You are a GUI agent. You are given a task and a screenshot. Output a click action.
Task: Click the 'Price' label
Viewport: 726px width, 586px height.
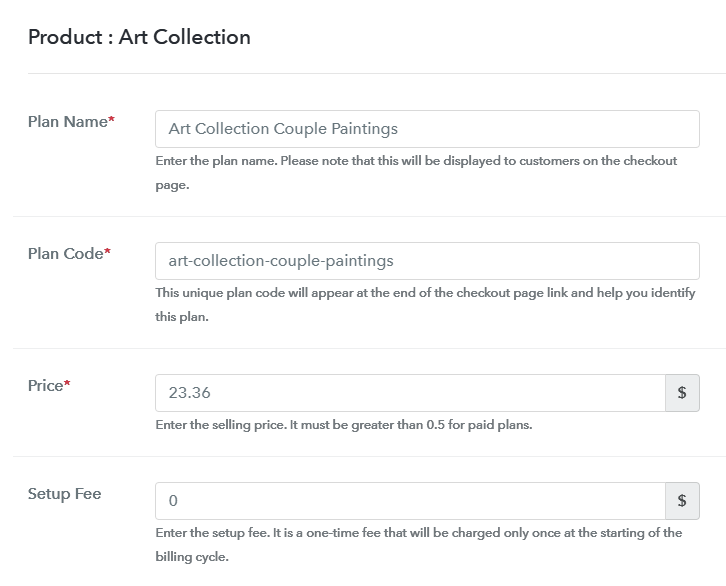point(49,386)
